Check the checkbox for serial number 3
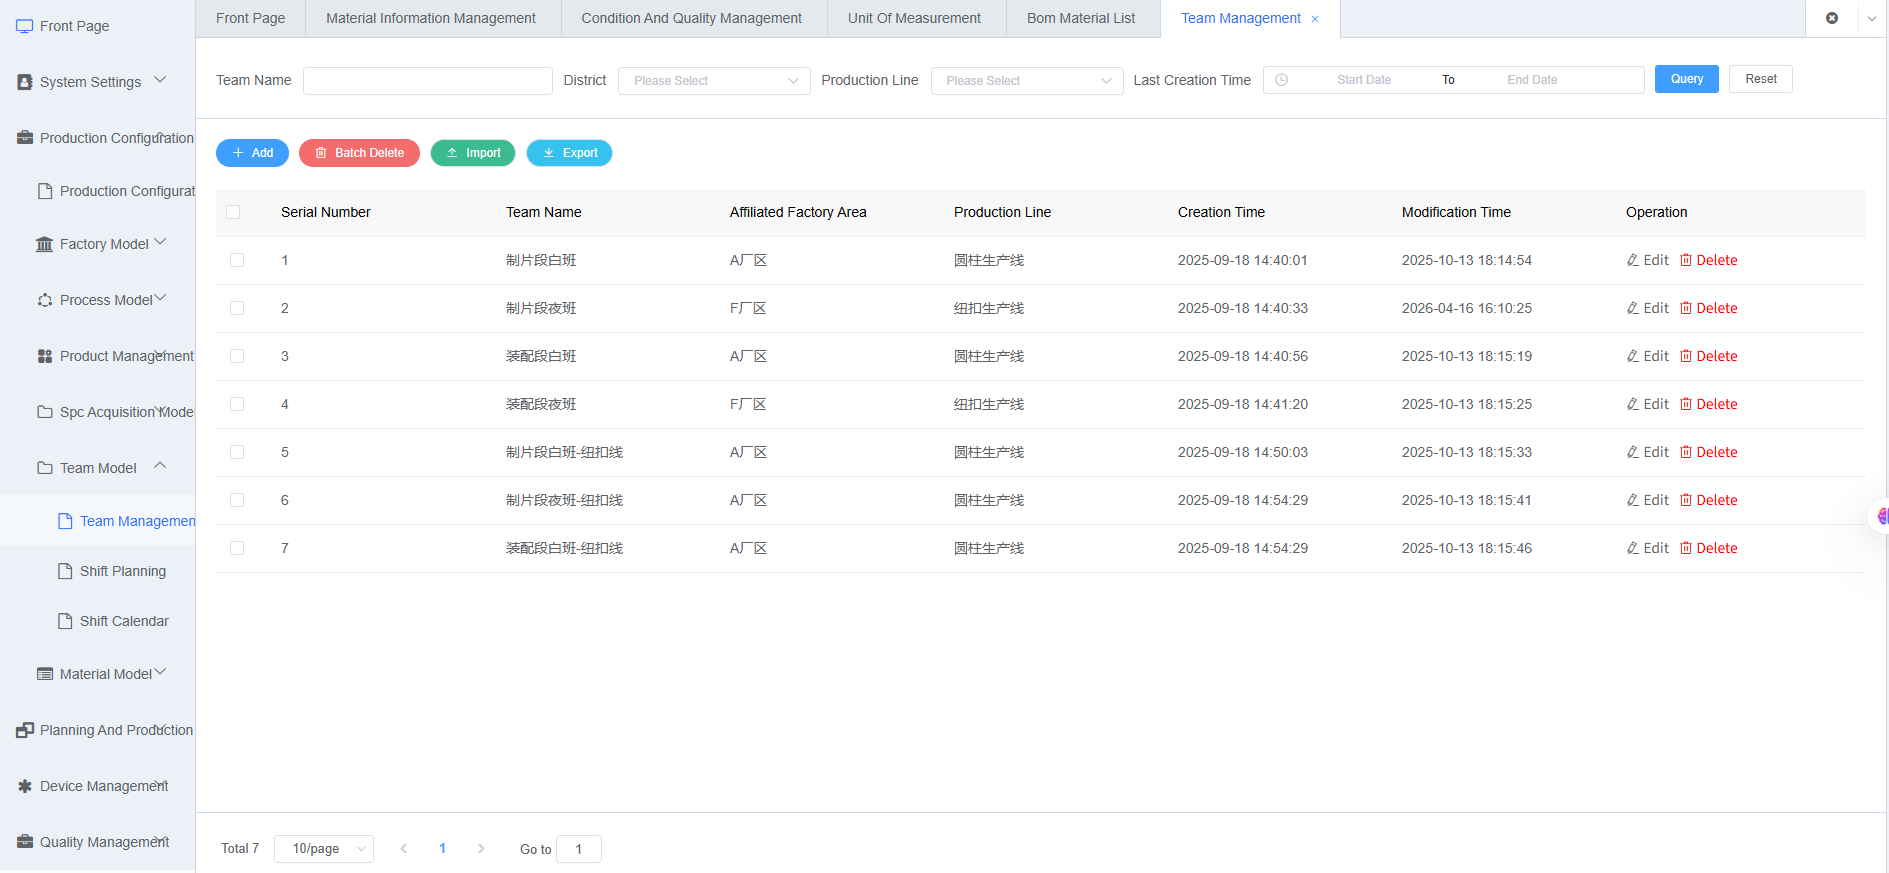The image size is (1889, 873). coord(237,356)
